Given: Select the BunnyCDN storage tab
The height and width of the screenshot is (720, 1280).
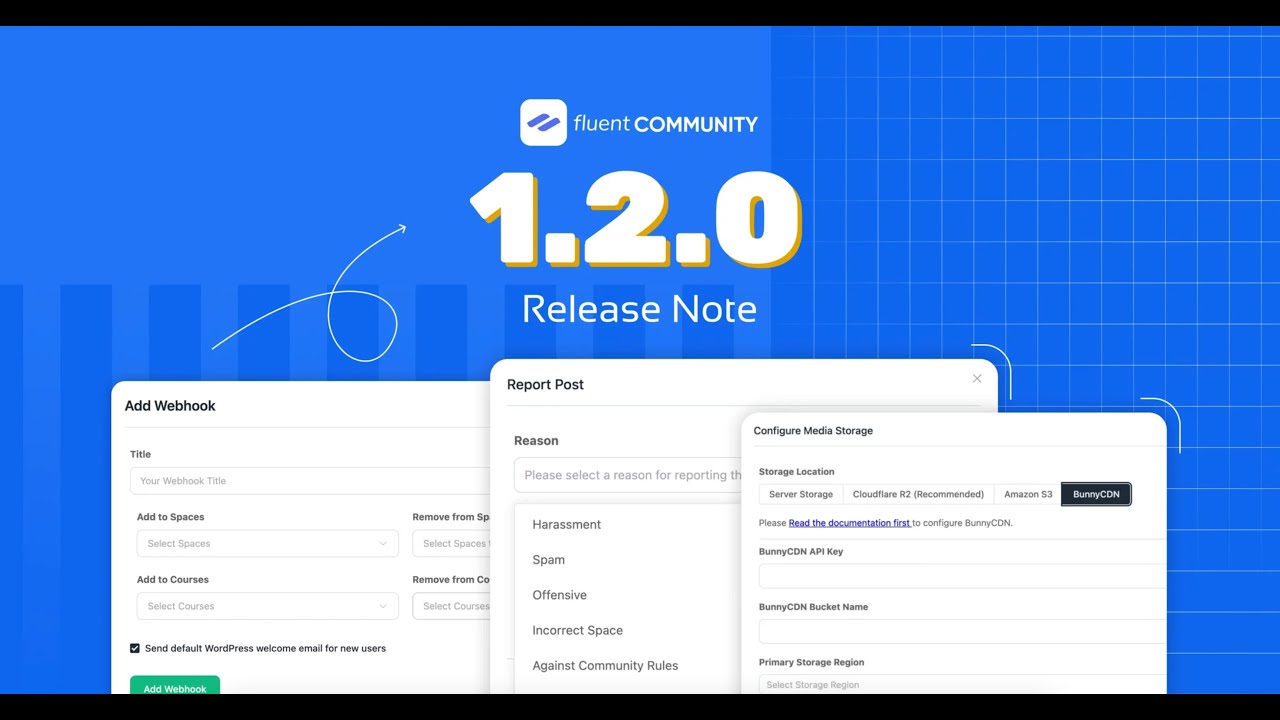Looking at the screenshot, I should 1096,494.
